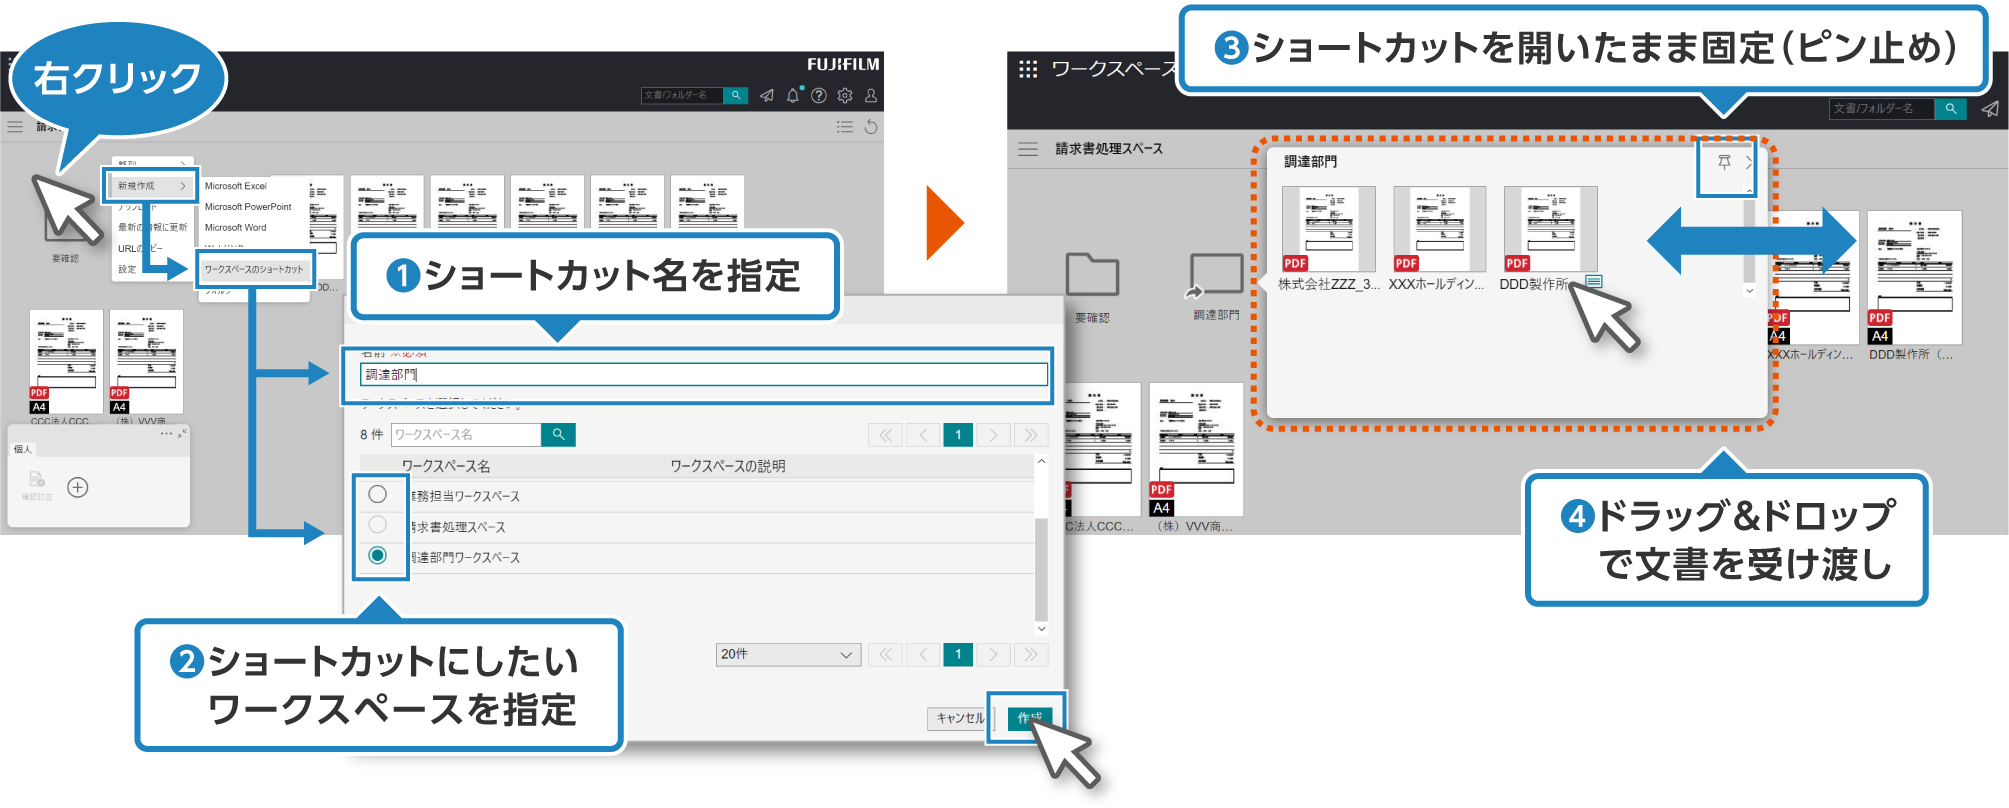Click the refresh icon below FUJIFILM header

(x=871, y=127)
